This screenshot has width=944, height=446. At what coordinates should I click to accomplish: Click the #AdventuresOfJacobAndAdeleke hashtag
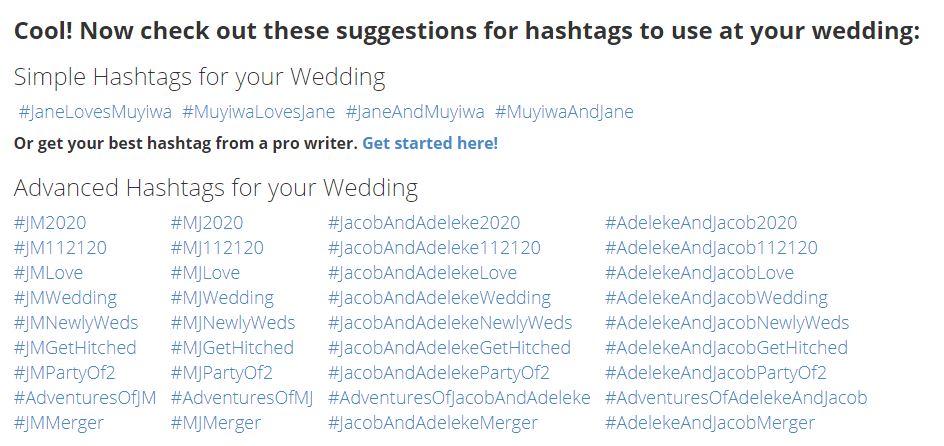coord(459,398)
